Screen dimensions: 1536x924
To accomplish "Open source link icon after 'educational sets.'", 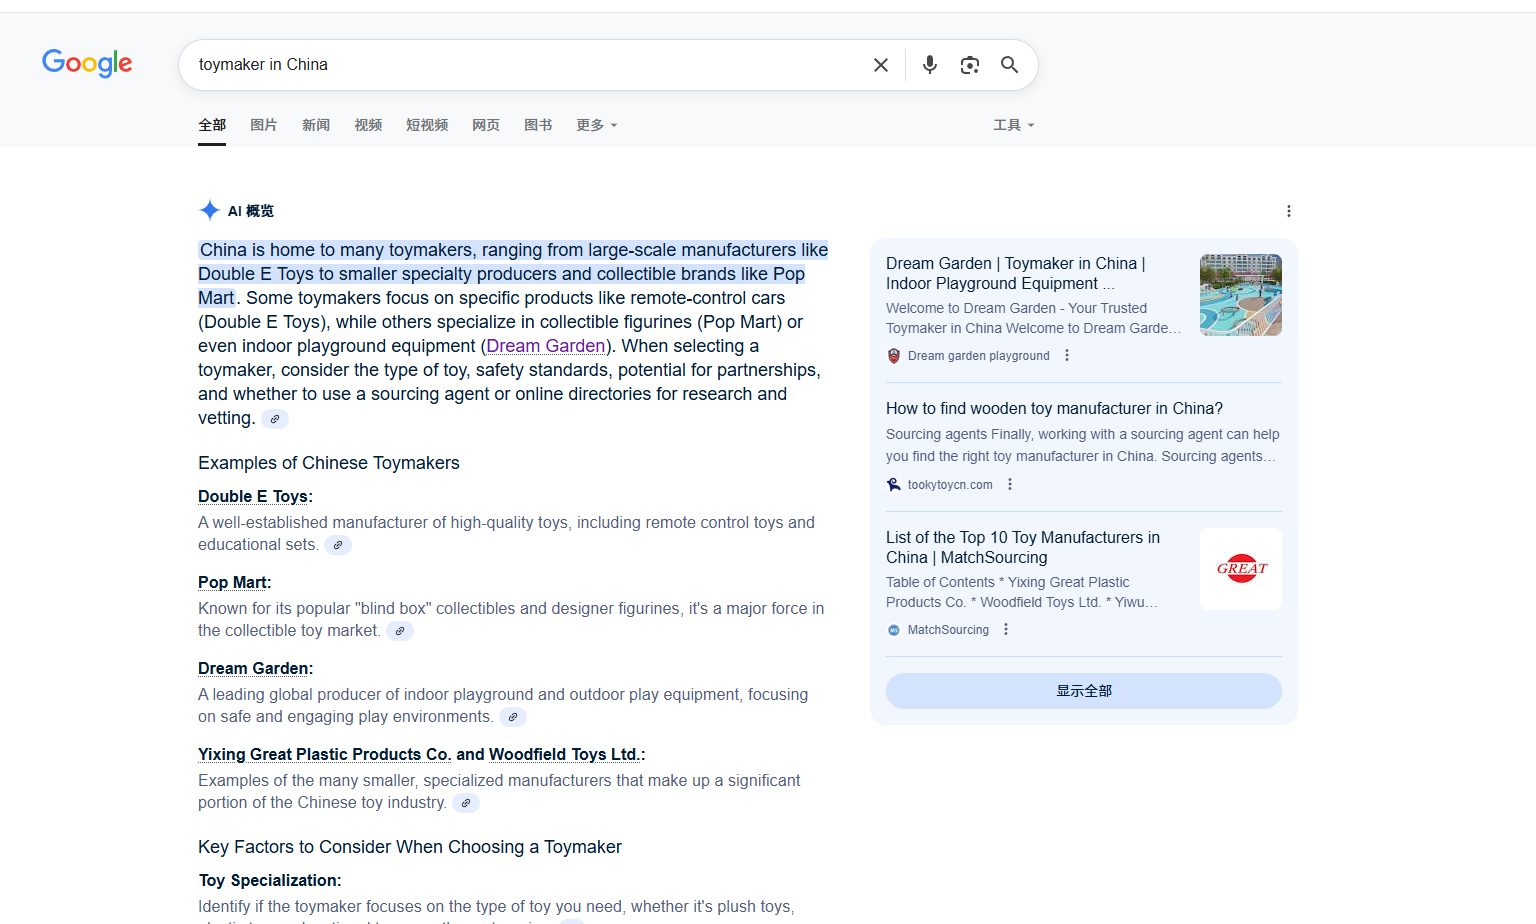I will [338, 545].
